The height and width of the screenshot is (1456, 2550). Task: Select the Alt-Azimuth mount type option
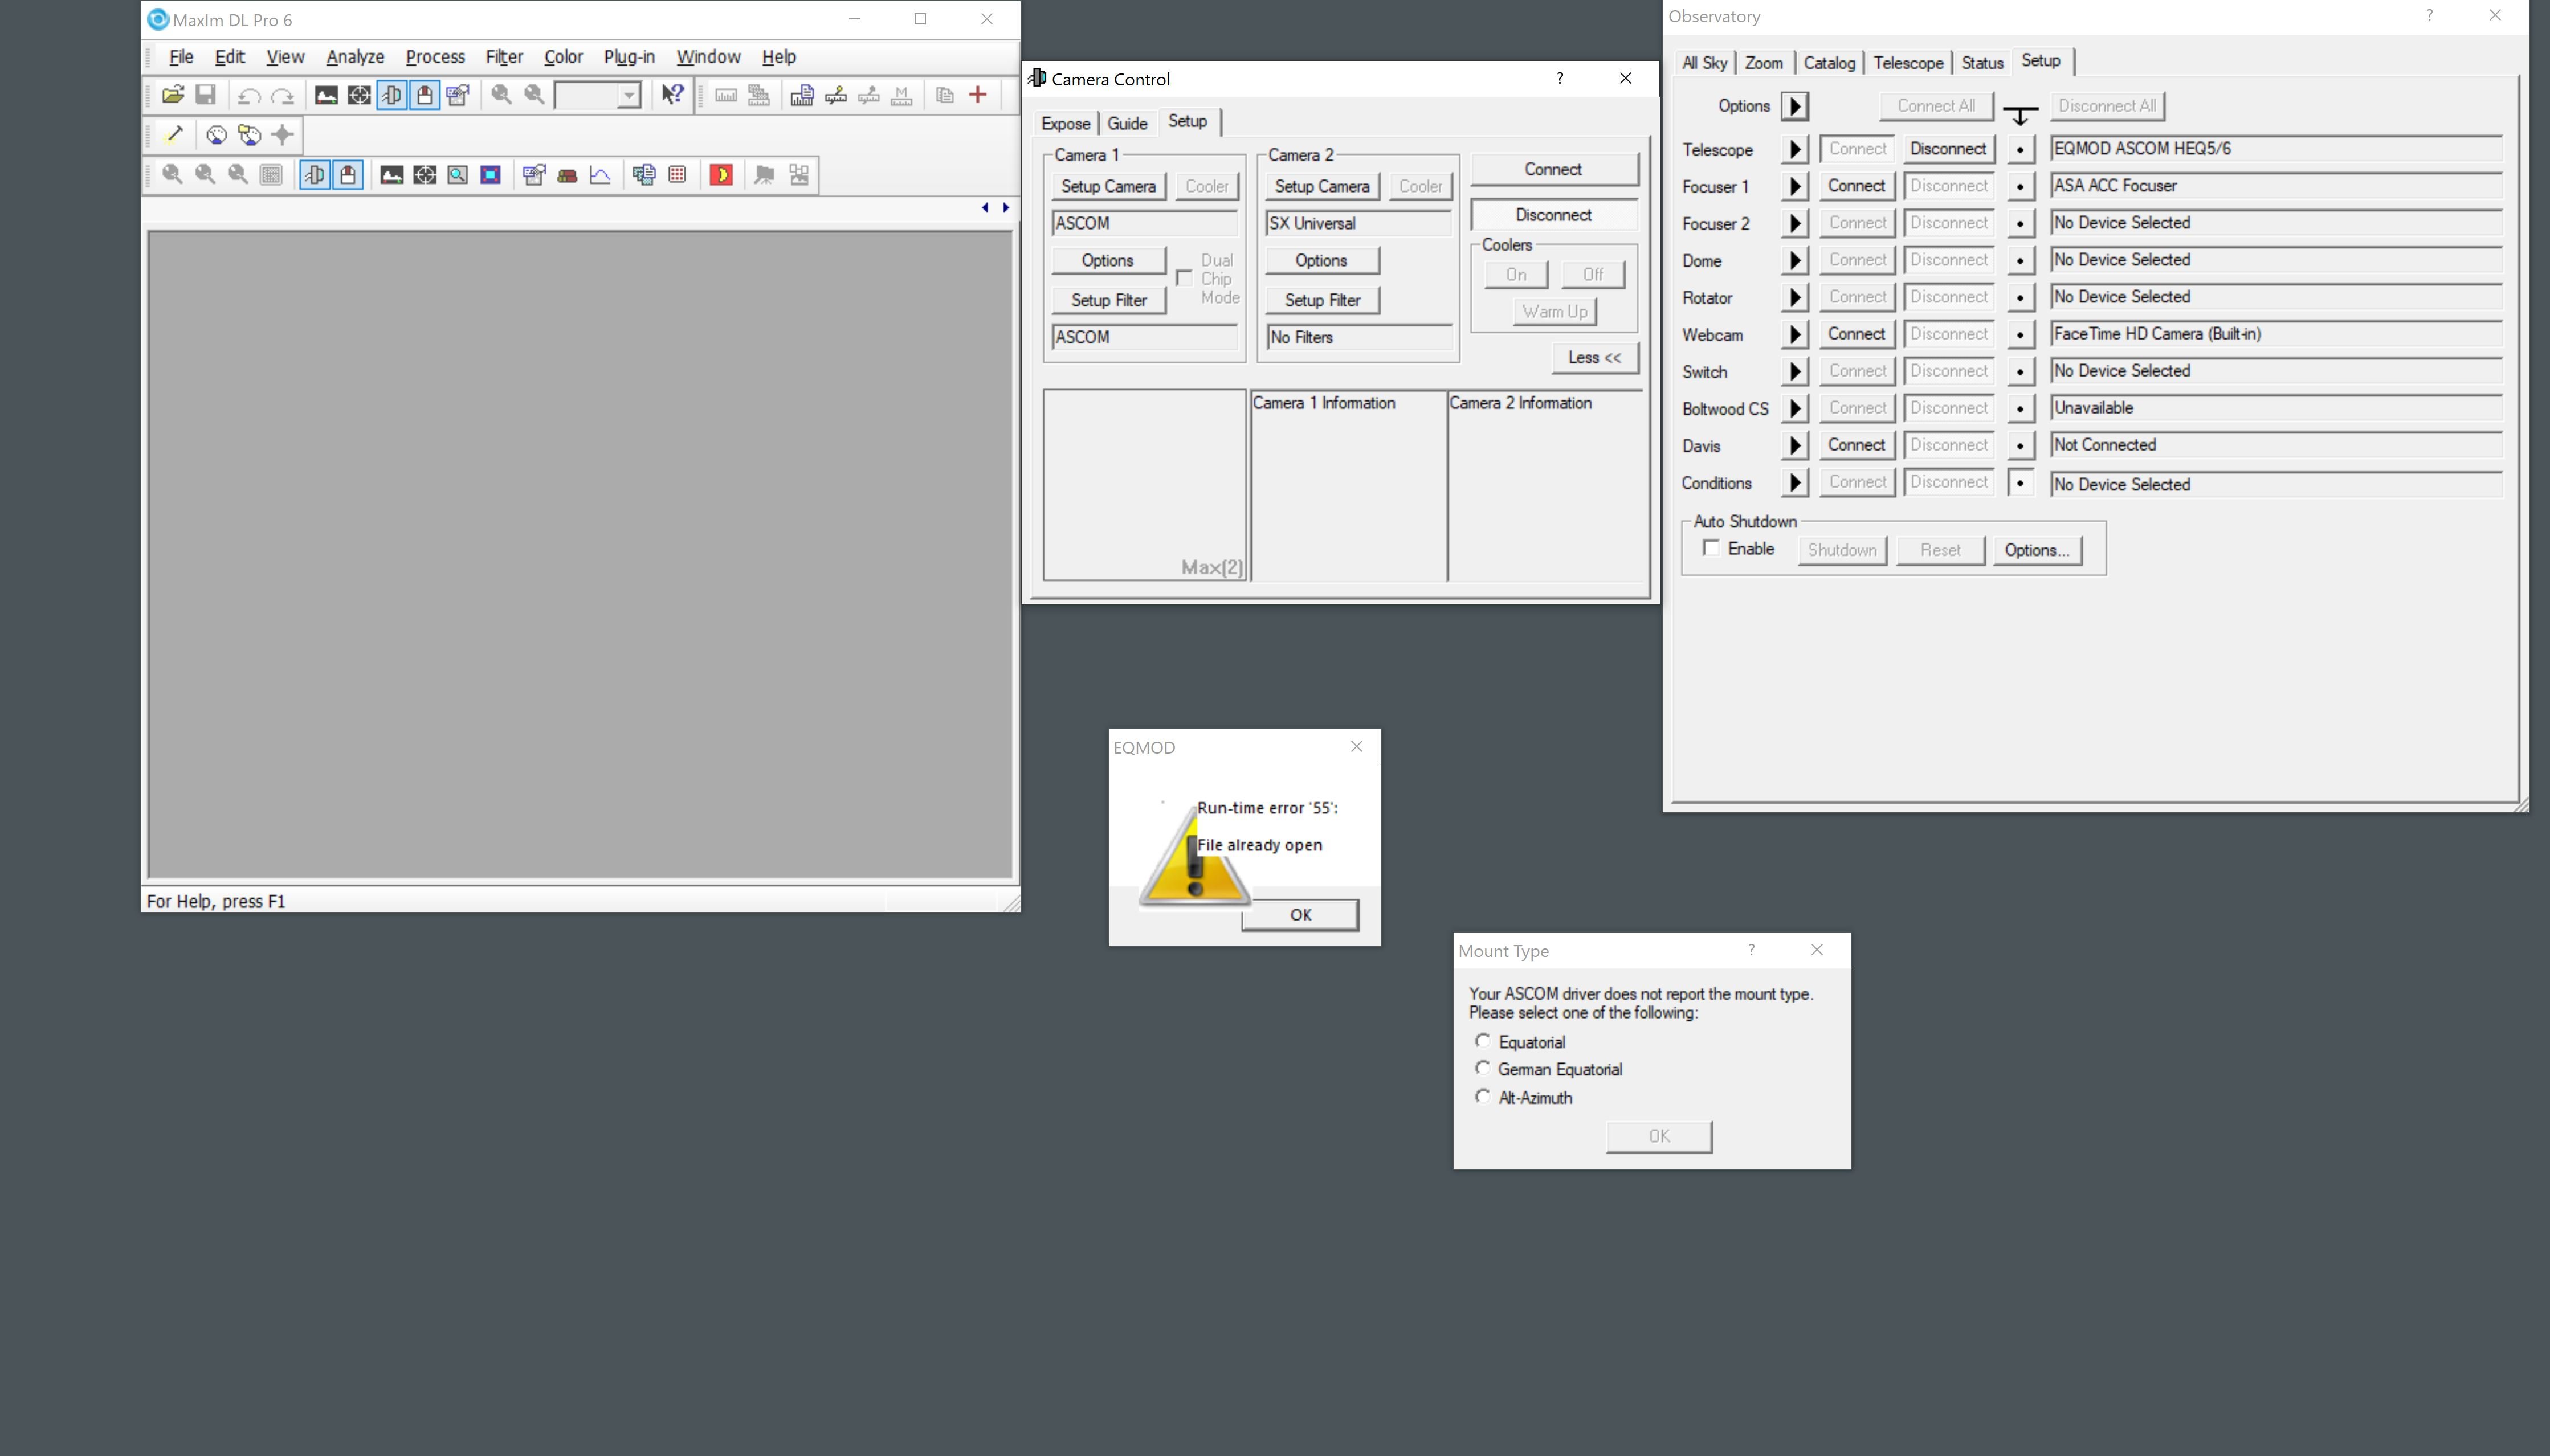click(x=1482, y=1096)
